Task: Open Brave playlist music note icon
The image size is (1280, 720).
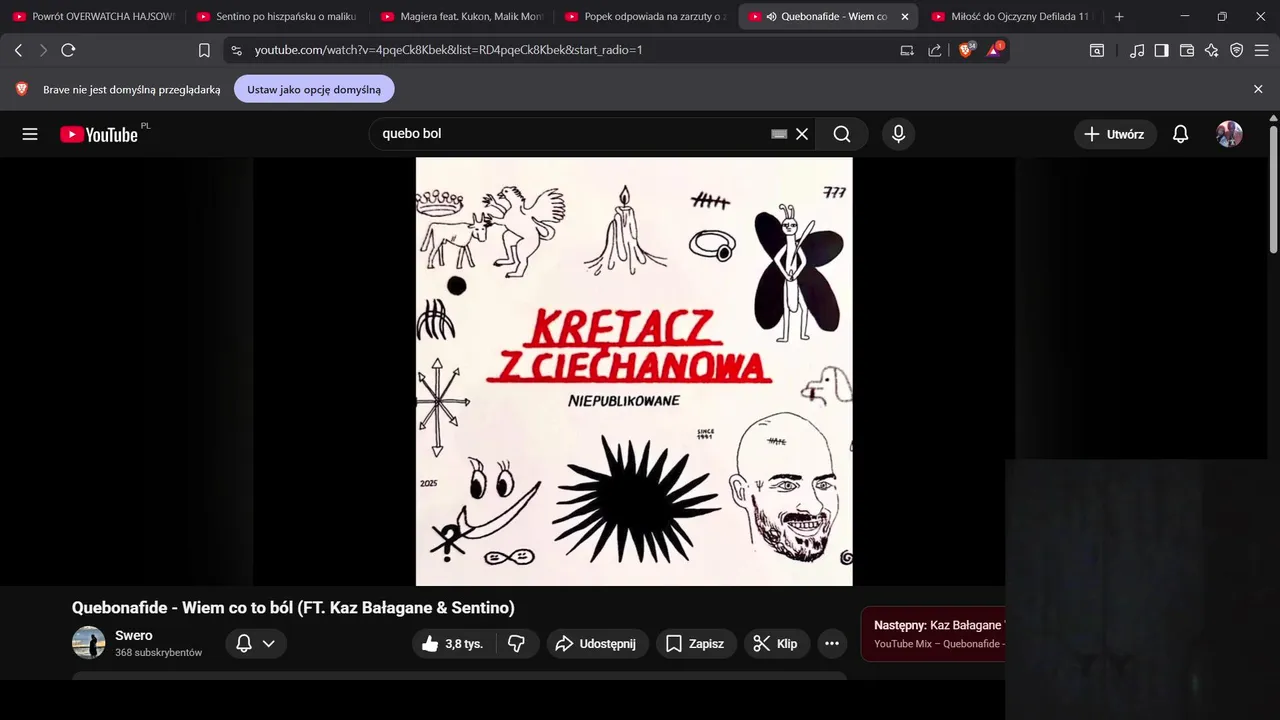Action: point(1137,50)
